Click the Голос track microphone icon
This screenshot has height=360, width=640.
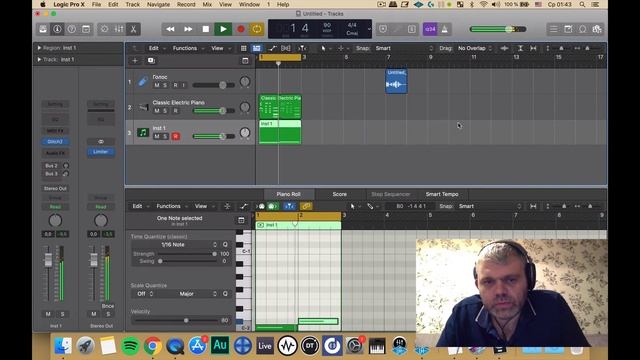[143, 82]
